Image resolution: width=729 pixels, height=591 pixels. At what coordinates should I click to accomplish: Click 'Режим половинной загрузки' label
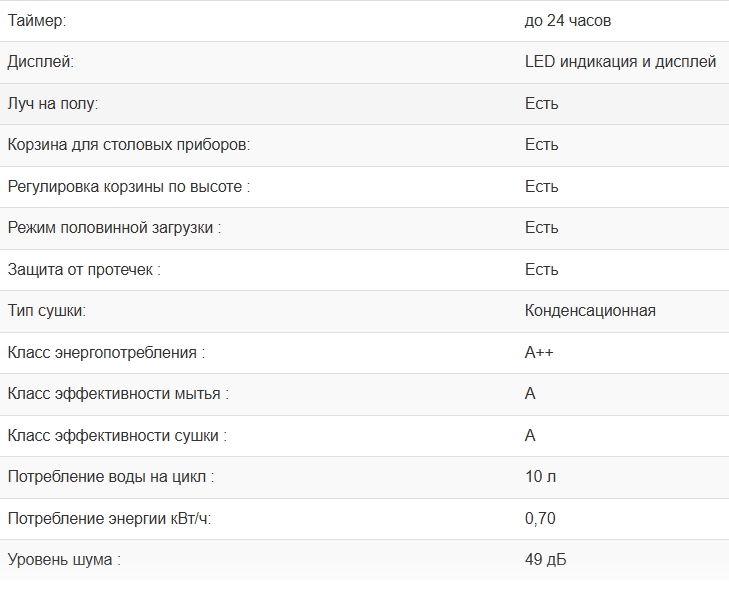tap(114, 228)
